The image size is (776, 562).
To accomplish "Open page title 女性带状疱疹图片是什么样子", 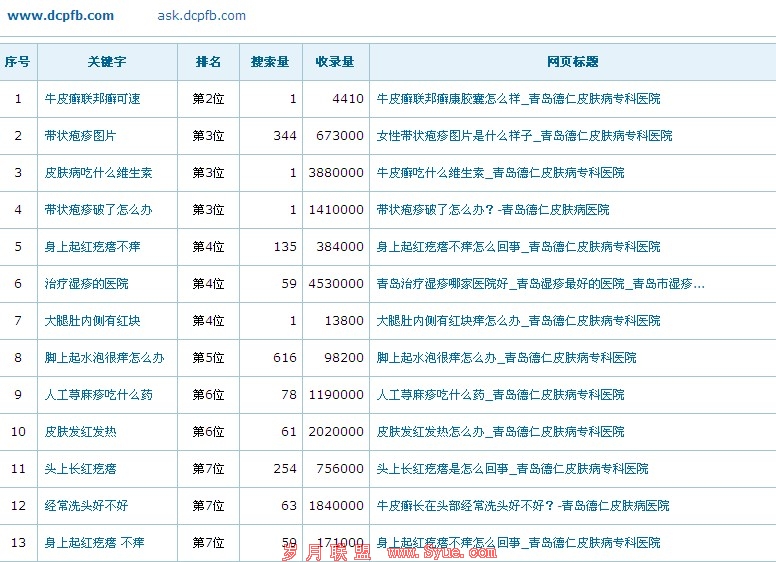I will 524,136.
